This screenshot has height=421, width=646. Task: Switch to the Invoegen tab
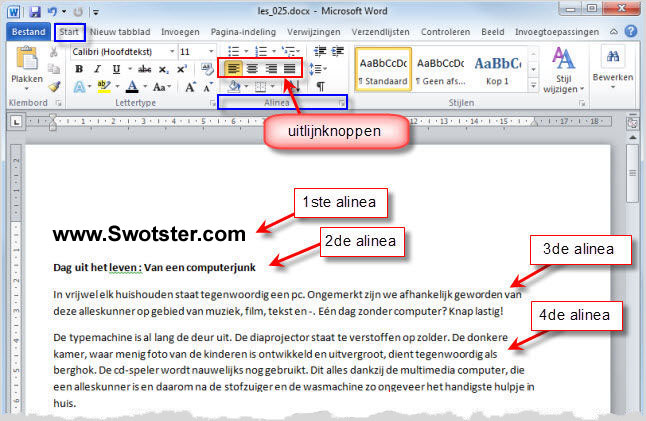[x=180, y=32]
